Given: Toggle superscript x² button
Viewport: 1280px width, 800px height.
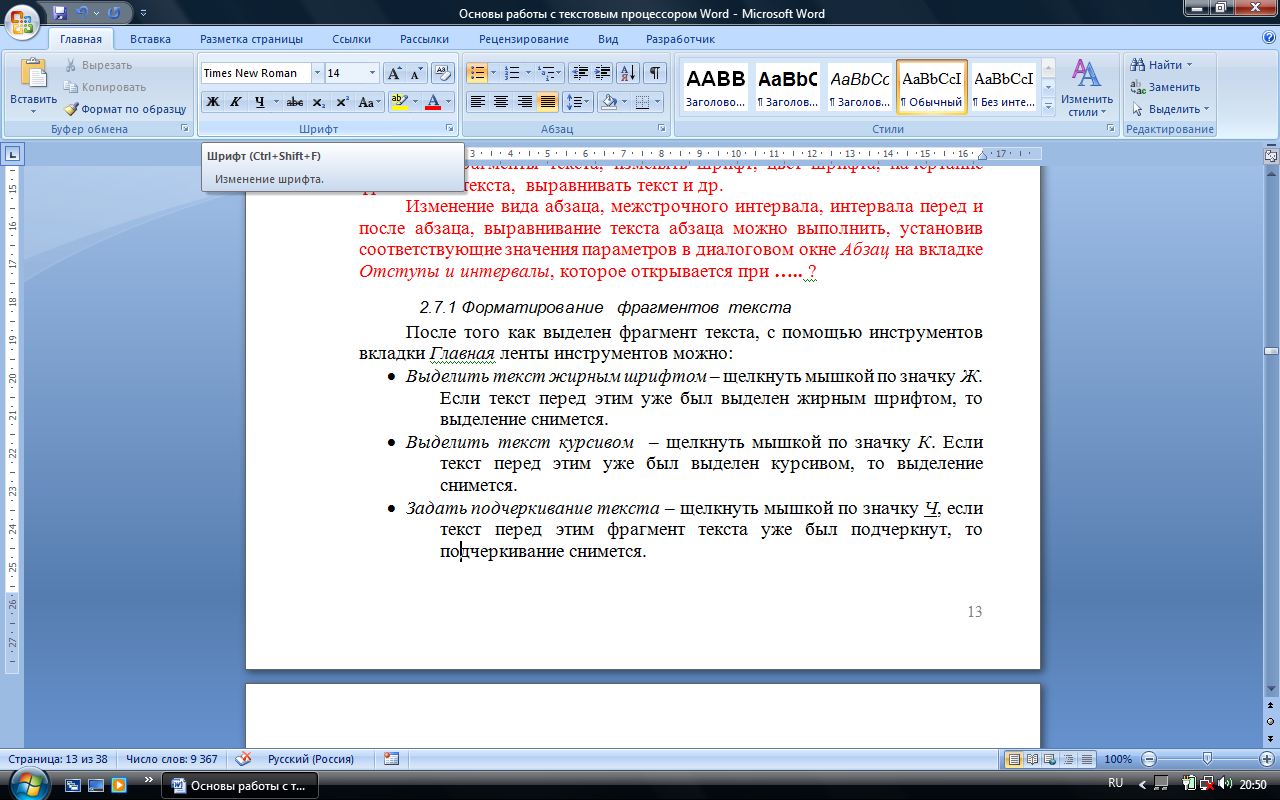Looking at the screenshot, I should coord(343,102).
